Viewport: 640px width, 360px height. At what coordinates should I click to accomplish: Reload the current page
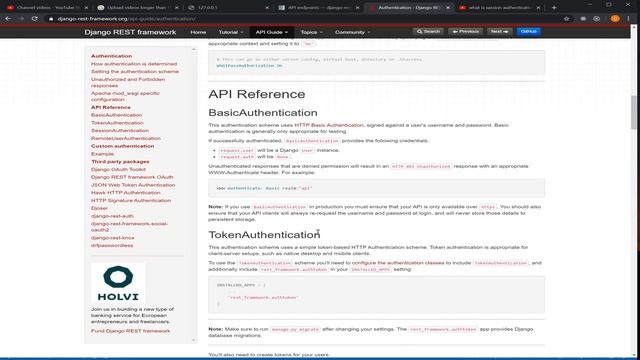35,19
